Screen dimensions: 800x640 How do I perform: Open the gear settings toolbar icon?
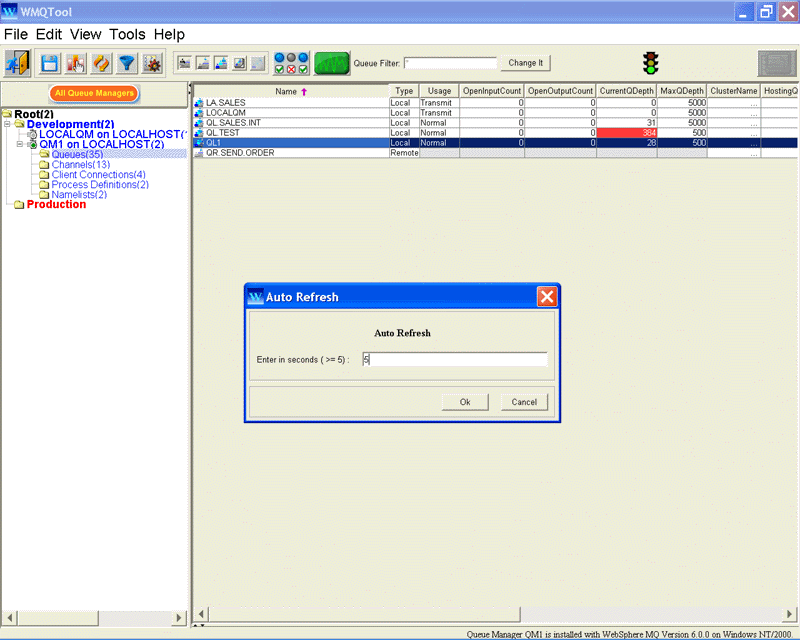[x=152, y=63]
